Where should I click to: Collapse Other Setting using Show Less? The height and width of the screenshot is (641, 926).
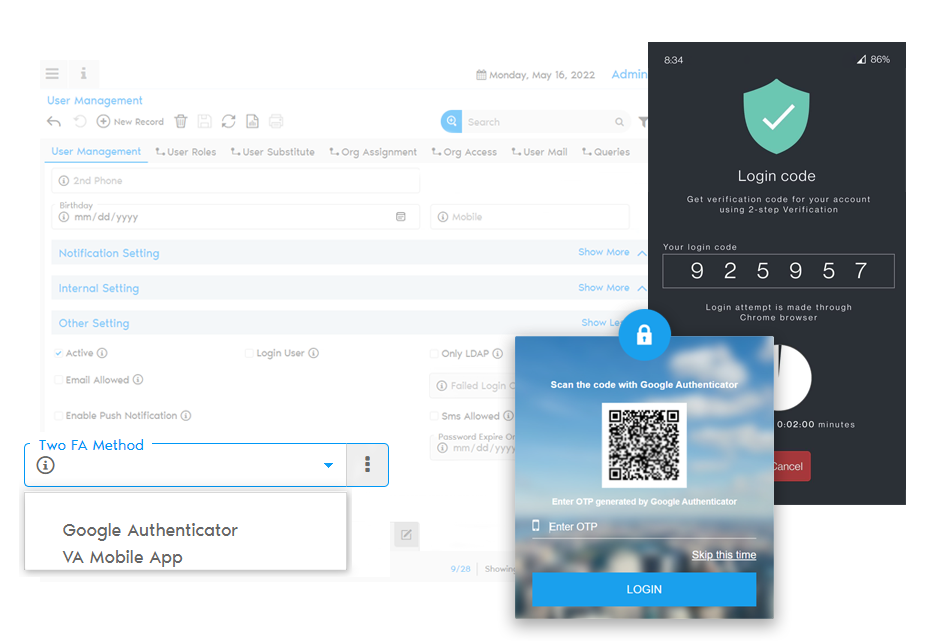tap(600, 322)
